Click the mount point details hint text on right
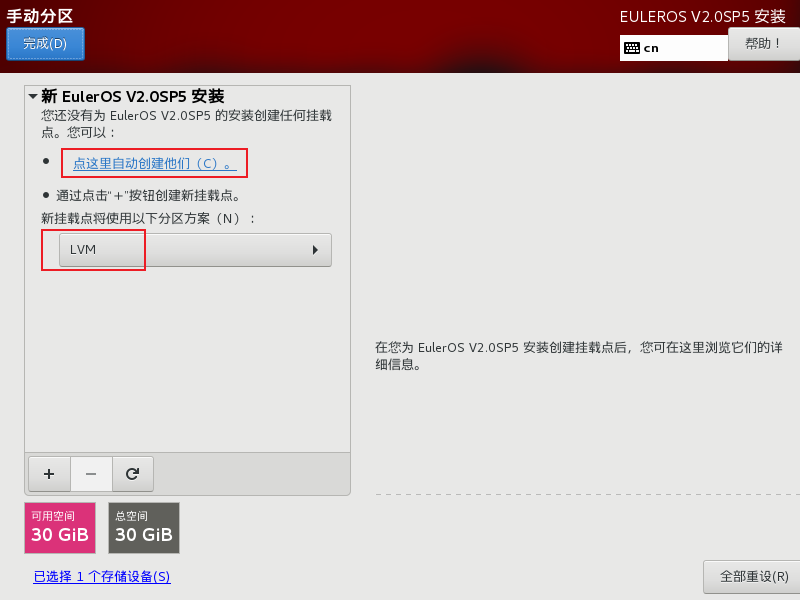Screen dimensions: 800x600 (579, 356)
